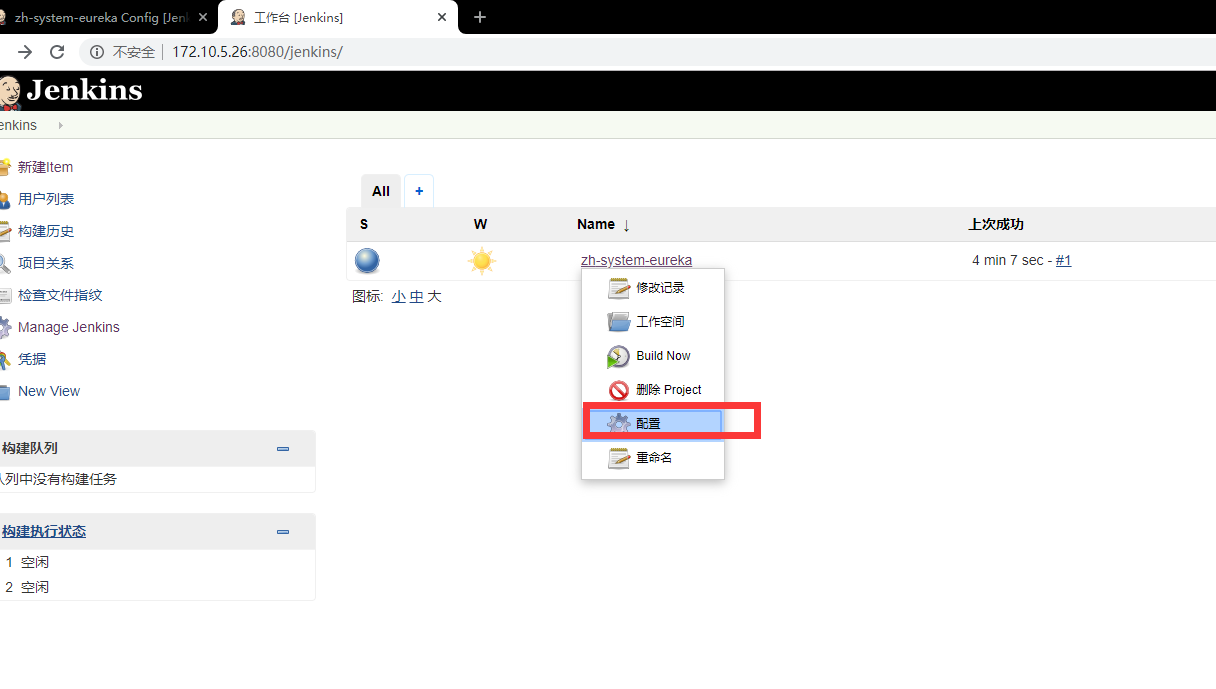Screen dimensions: 1216x689
Task: Click the 新建Item link
Action: (45, 167)
